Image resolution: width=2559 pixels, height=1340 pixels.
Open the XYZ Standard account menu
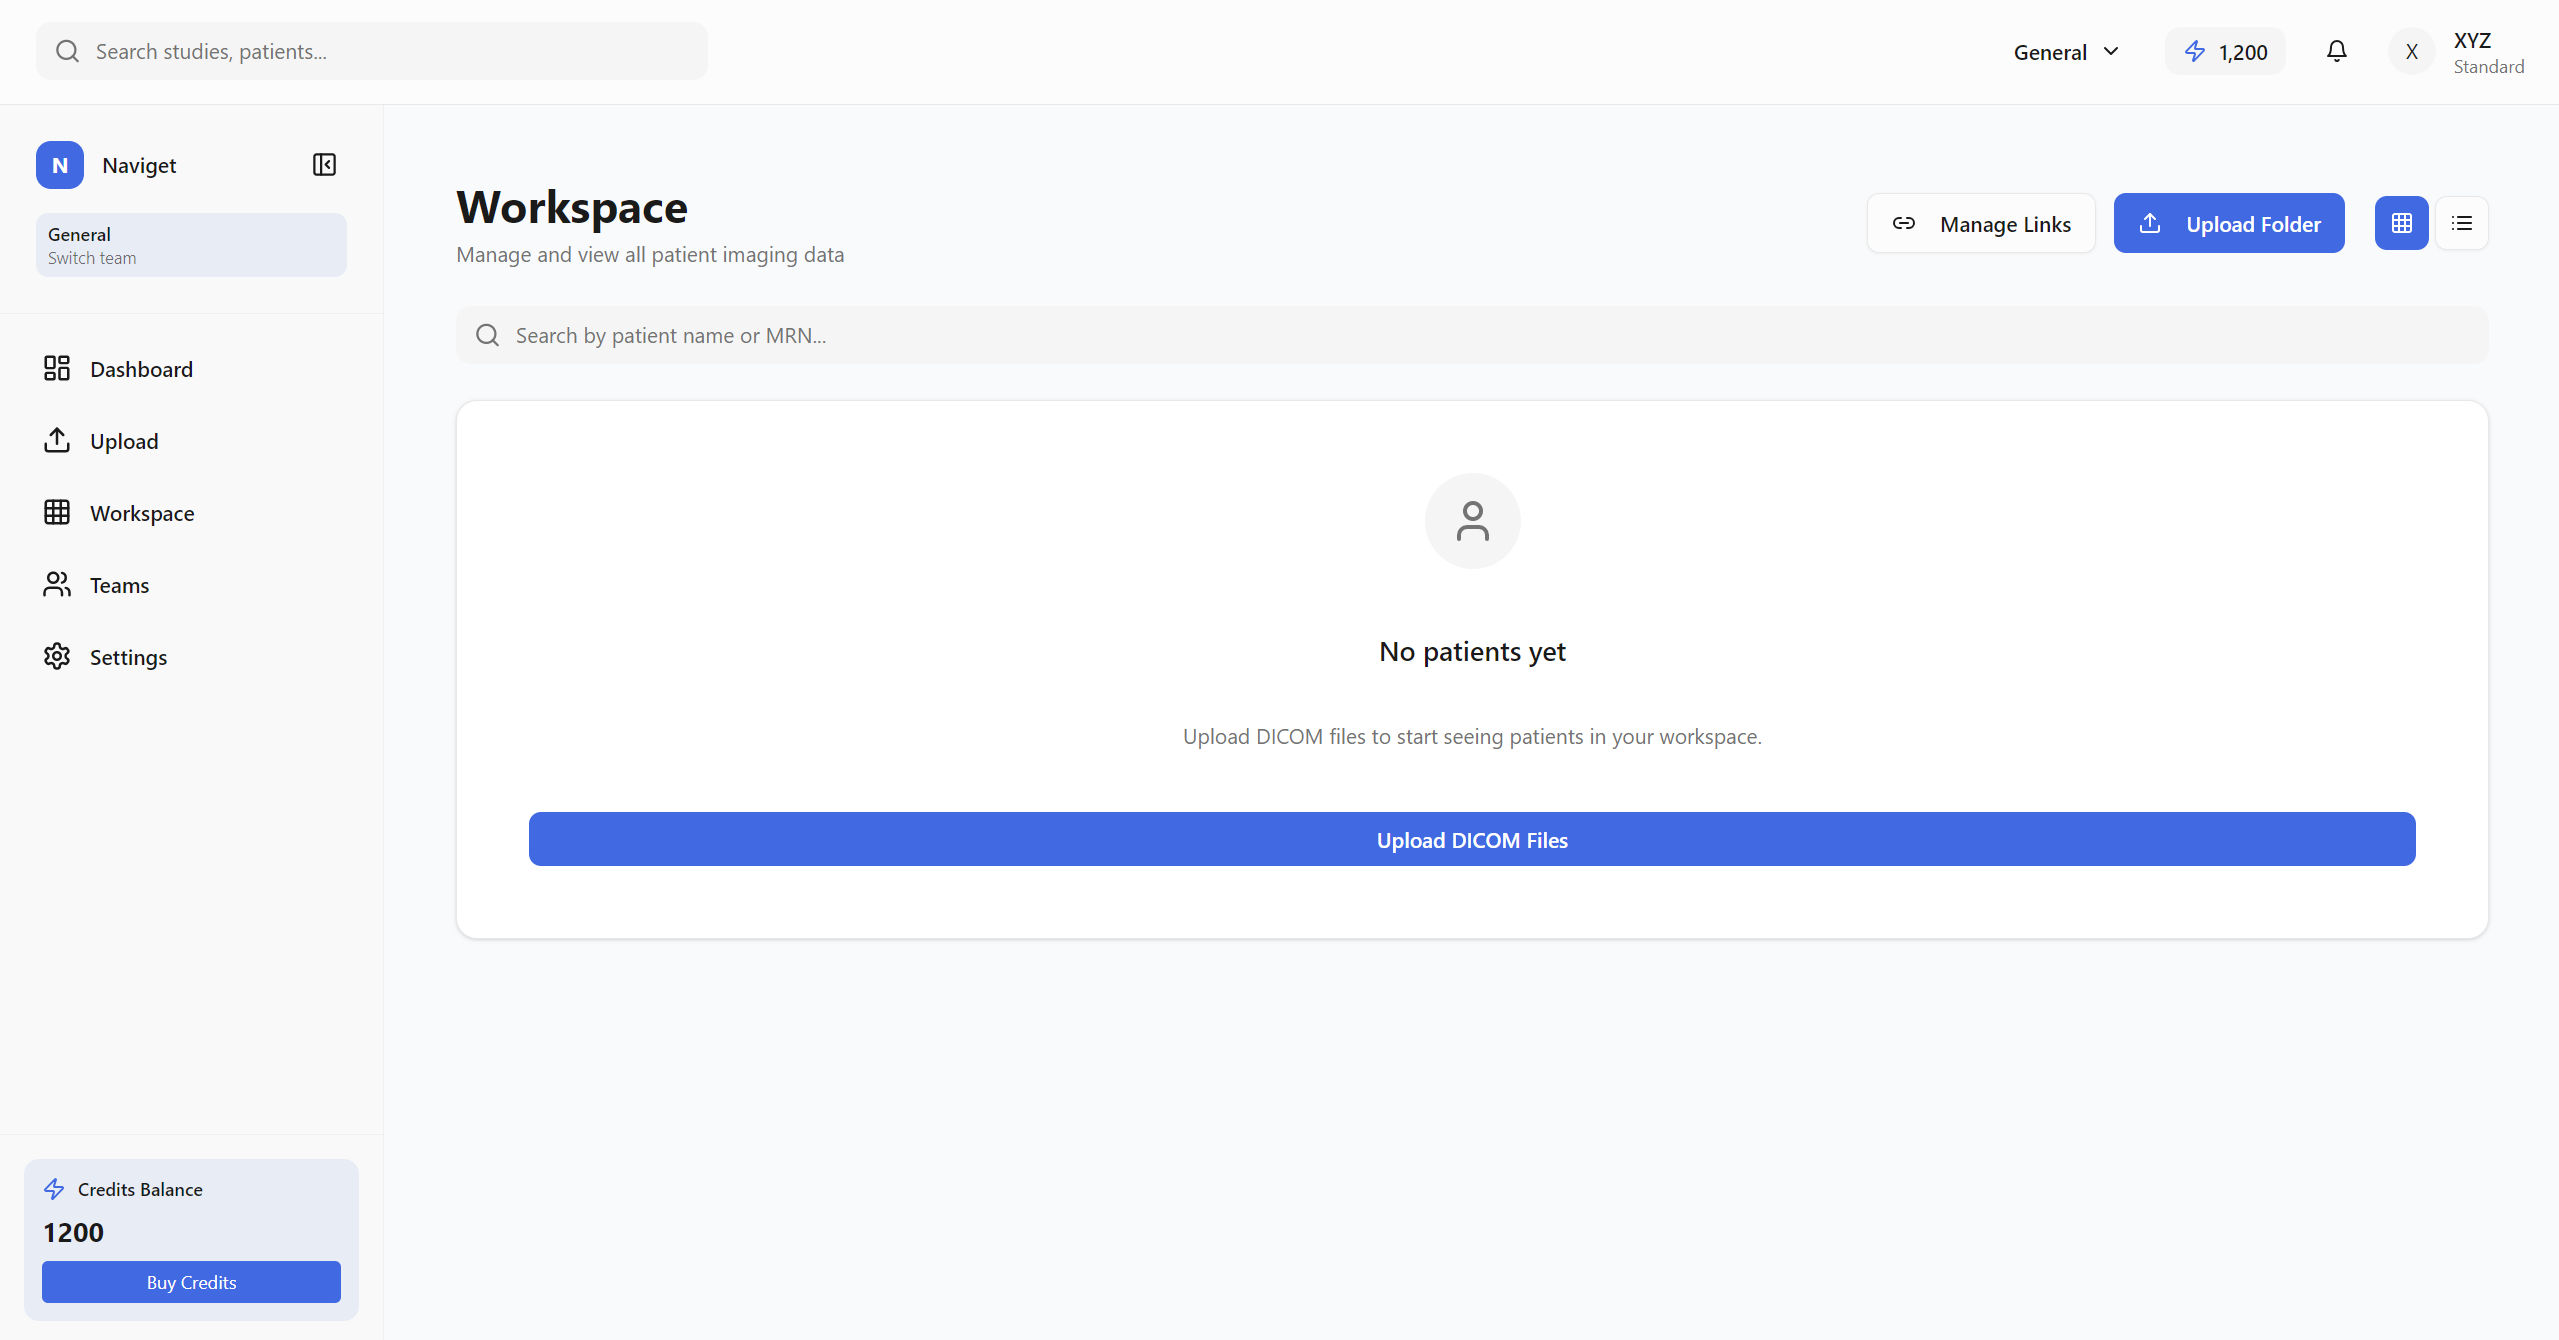(2488, 52)
